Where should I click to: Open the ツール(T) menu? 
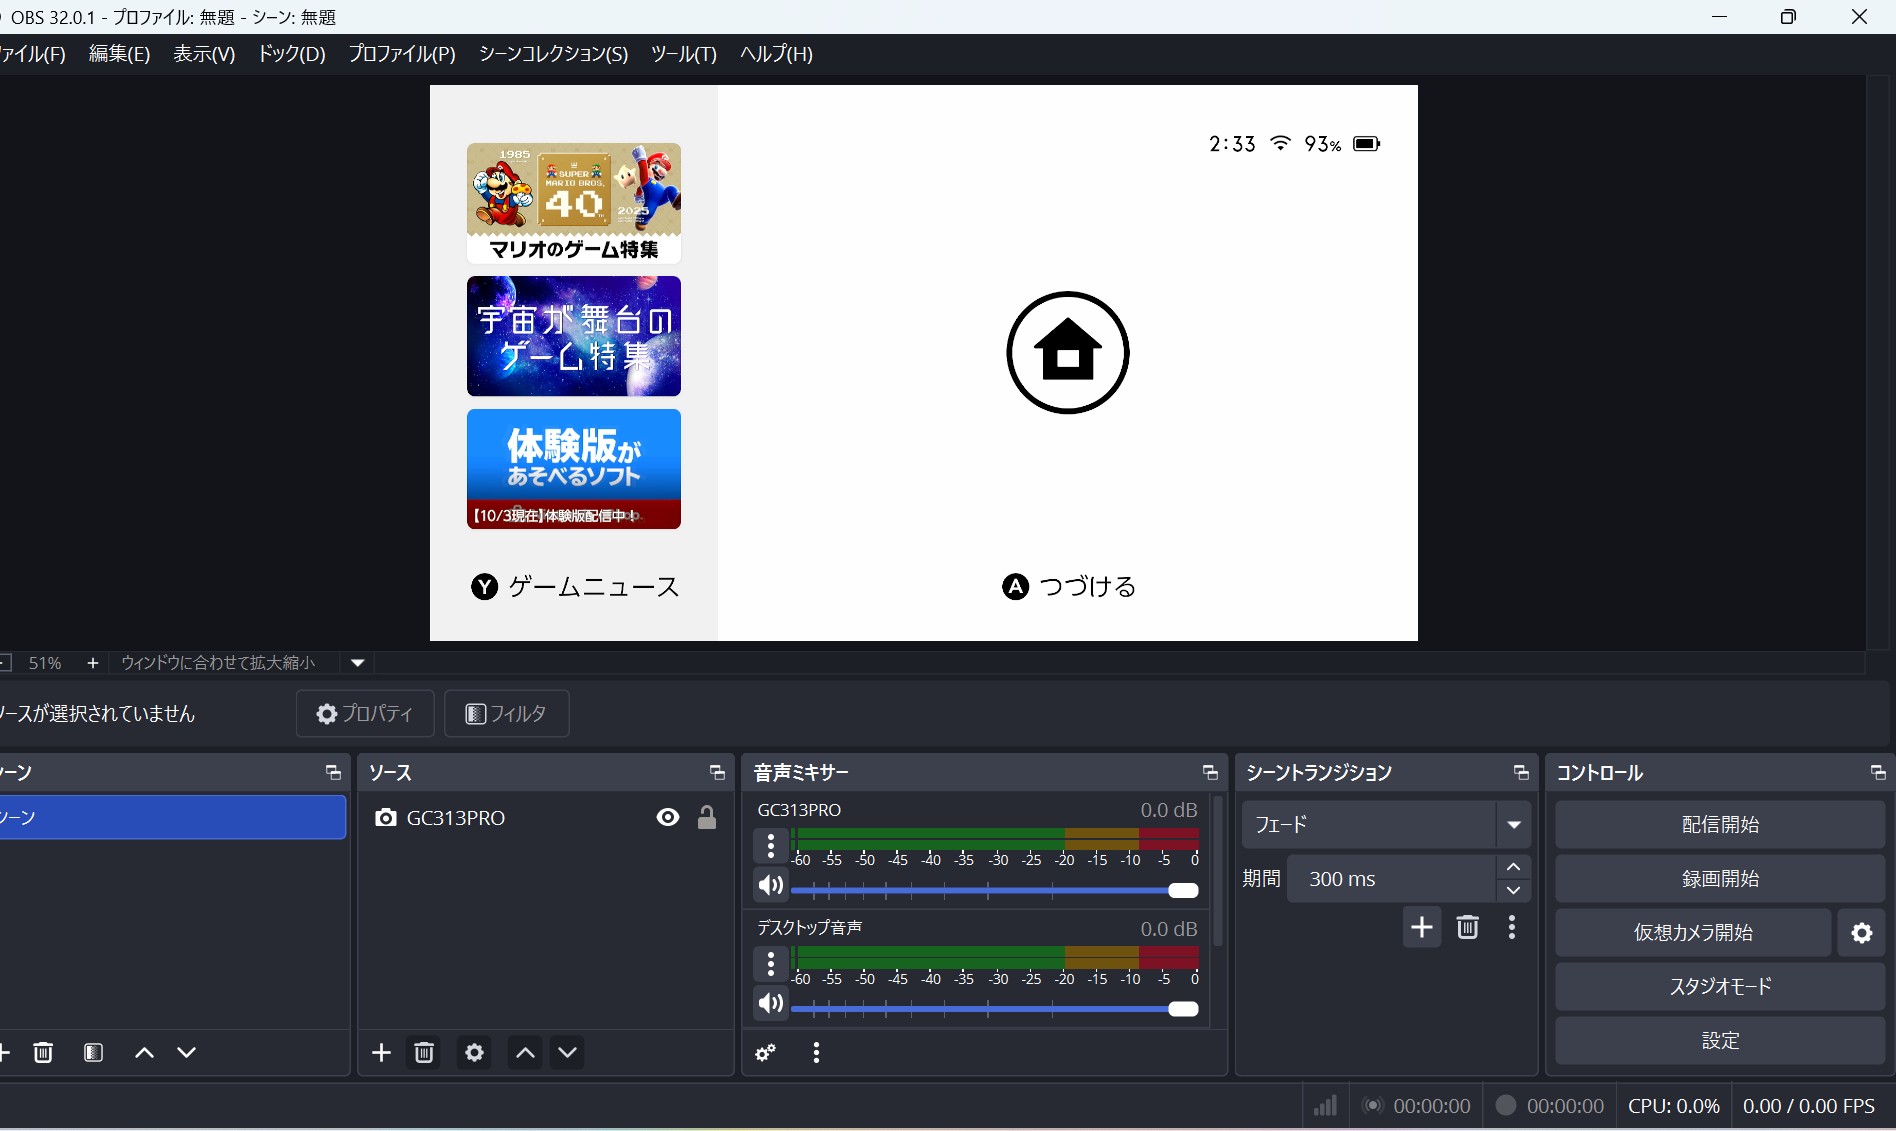(684, 54)
